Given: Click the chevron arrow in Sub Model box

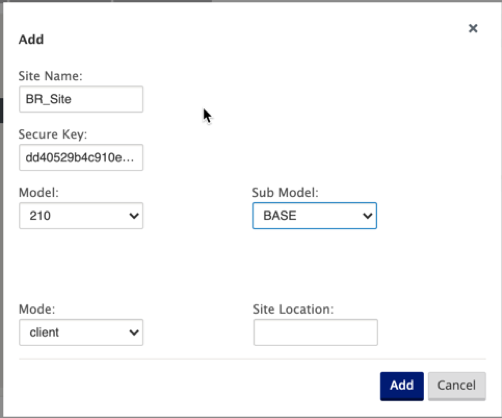Looking at the screenshot, I should [x=368, y=216].
